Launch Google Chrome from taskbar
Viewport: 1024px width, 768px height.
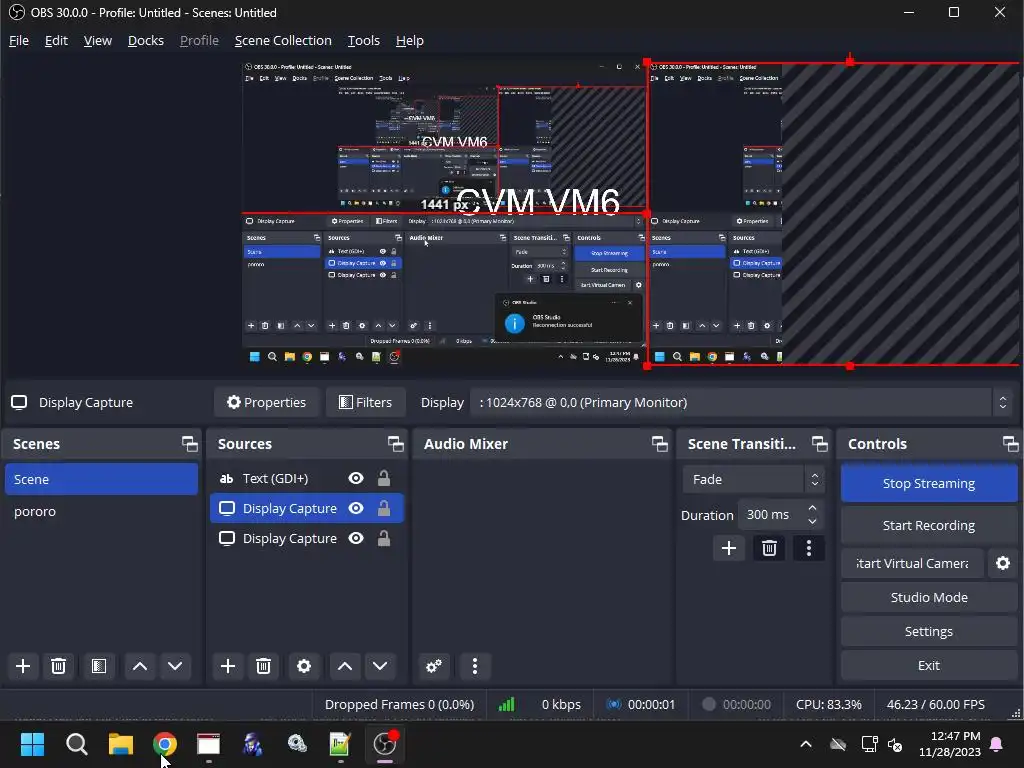[x=165, y=744]
